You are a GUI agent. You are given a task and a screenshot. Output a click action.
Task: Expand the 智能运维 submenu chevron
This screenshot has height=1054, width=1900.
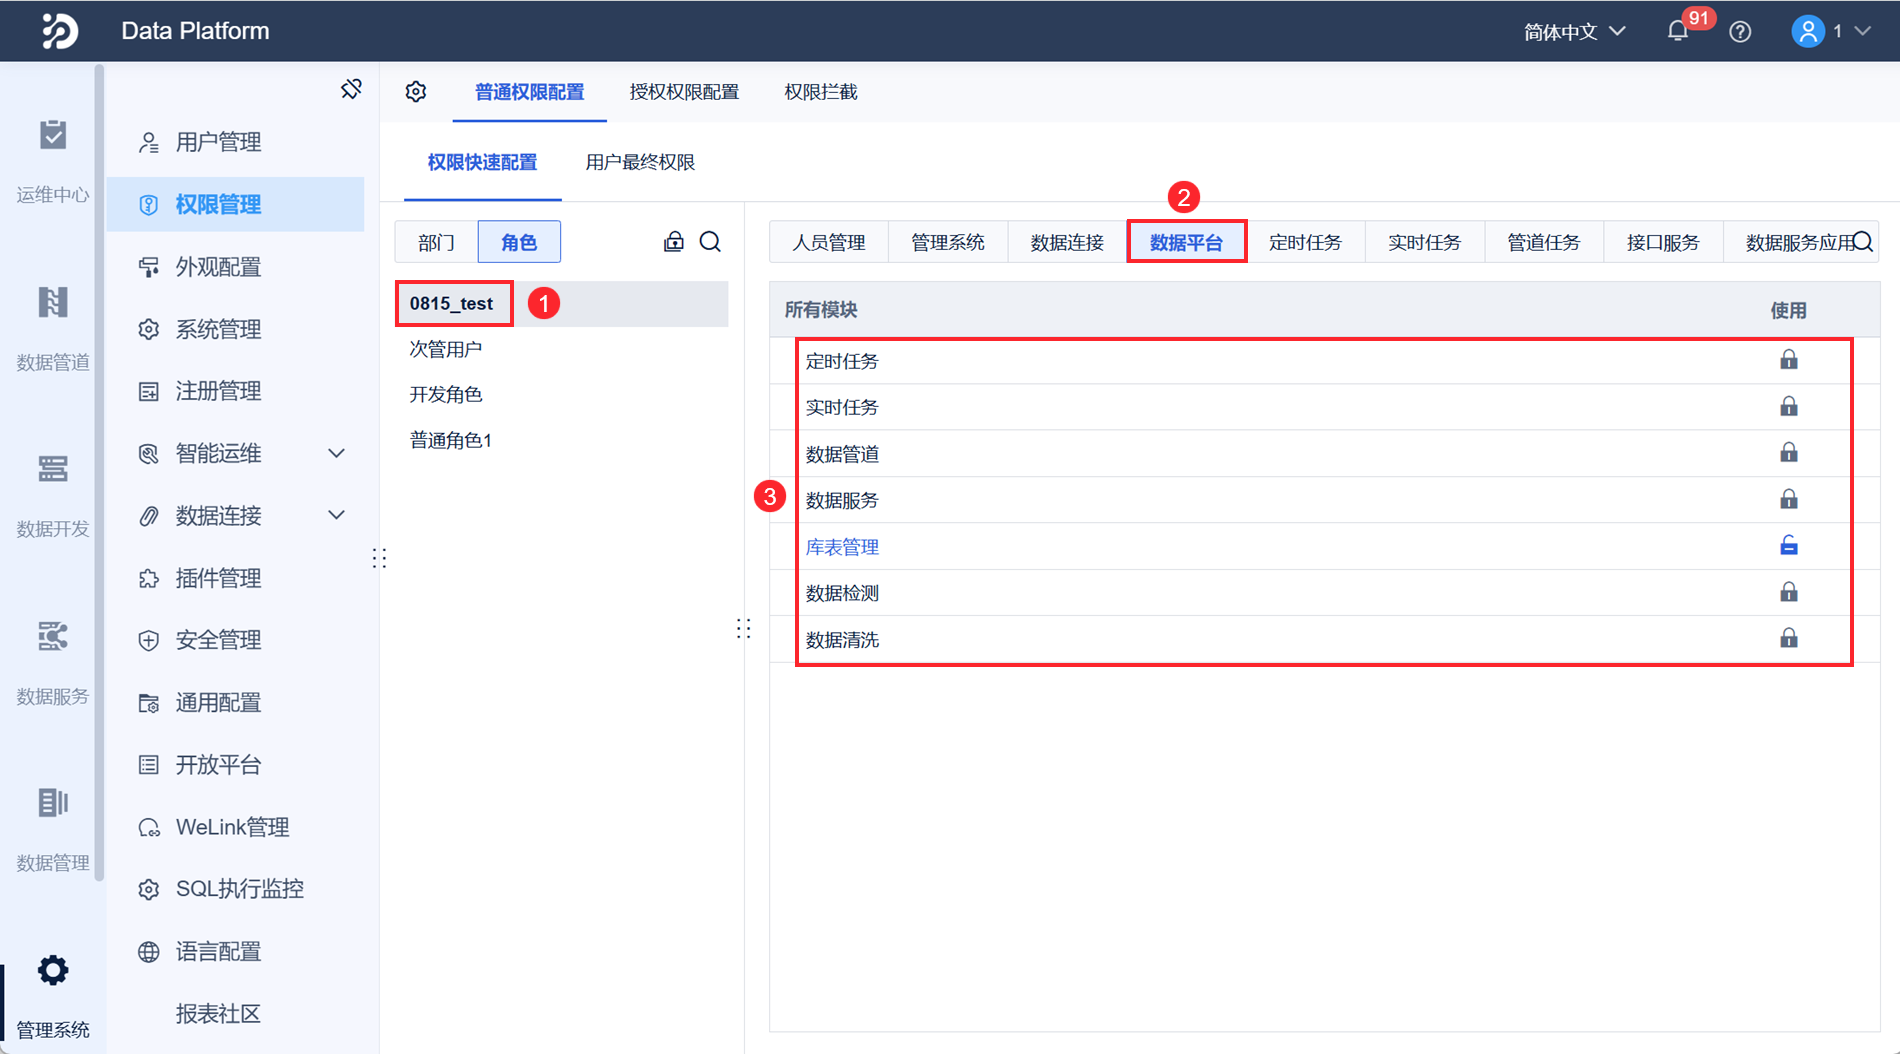coord(337,453)
